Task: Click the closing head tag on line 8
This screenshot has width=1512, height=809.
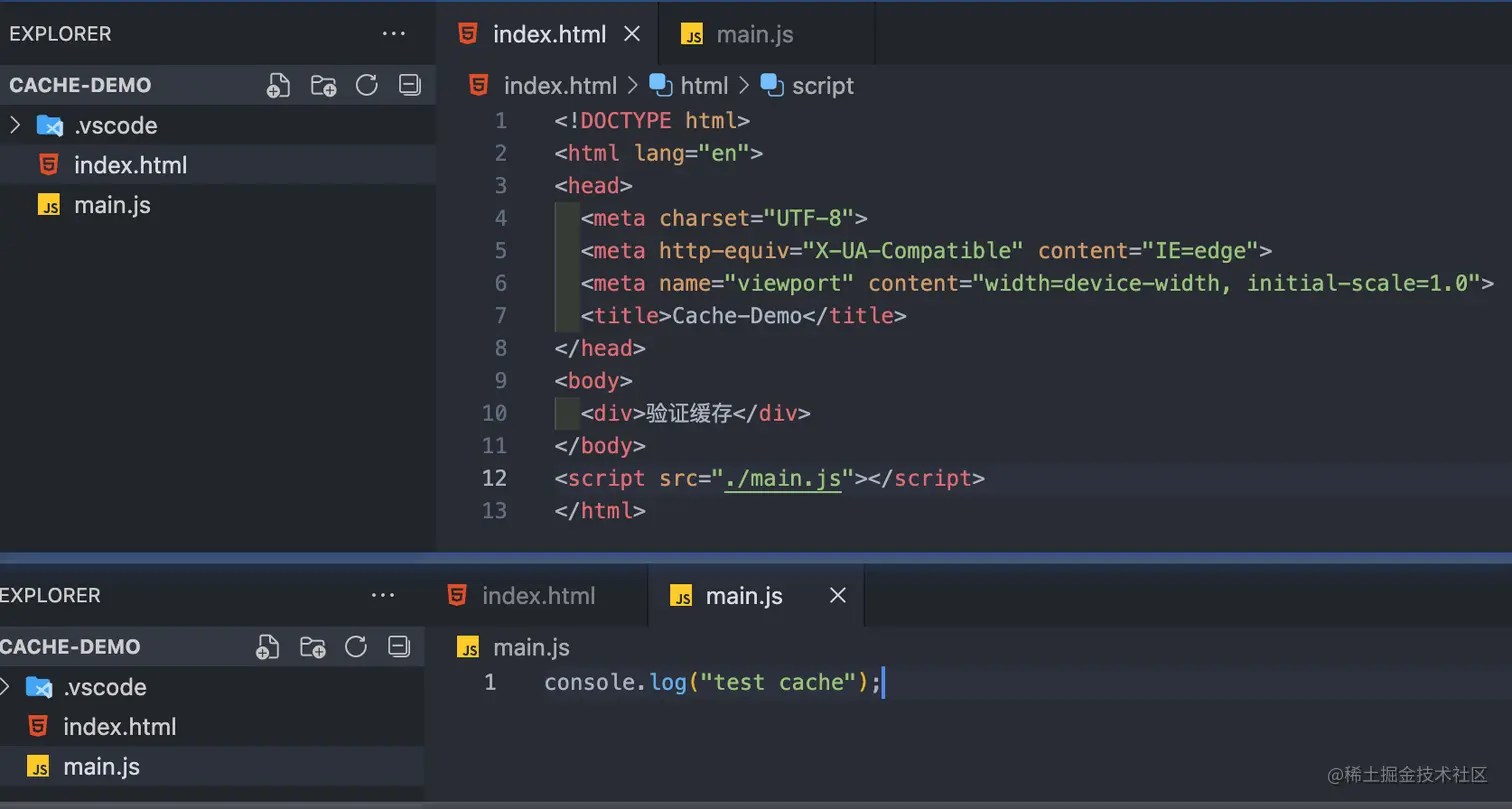Action: pos(600,348)
